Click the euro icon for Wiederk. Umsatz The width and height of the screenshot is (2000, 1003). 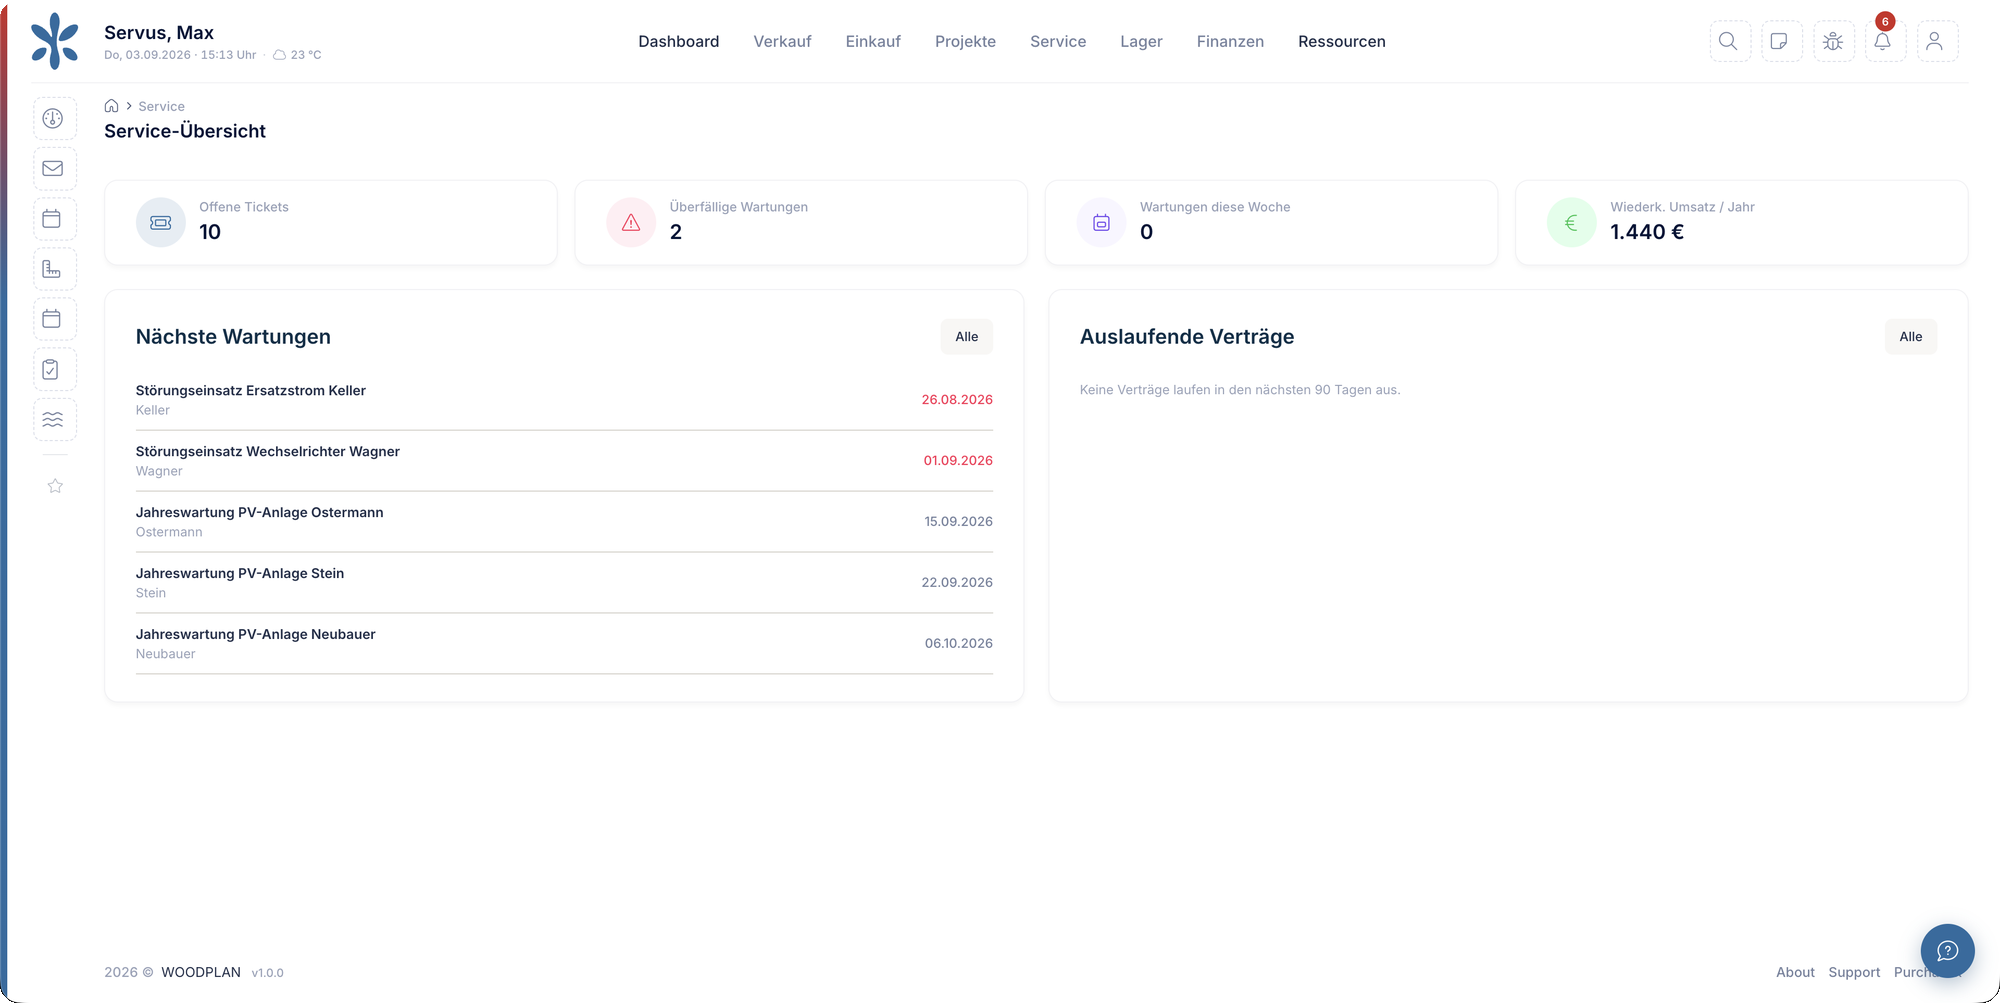click(1571, 223)
